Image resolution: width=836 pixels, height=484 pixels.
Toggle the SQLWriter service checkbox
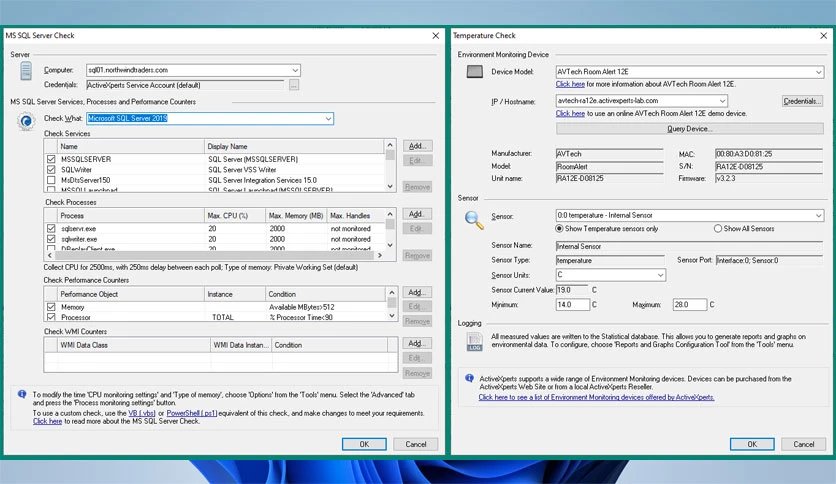point(51,170)
